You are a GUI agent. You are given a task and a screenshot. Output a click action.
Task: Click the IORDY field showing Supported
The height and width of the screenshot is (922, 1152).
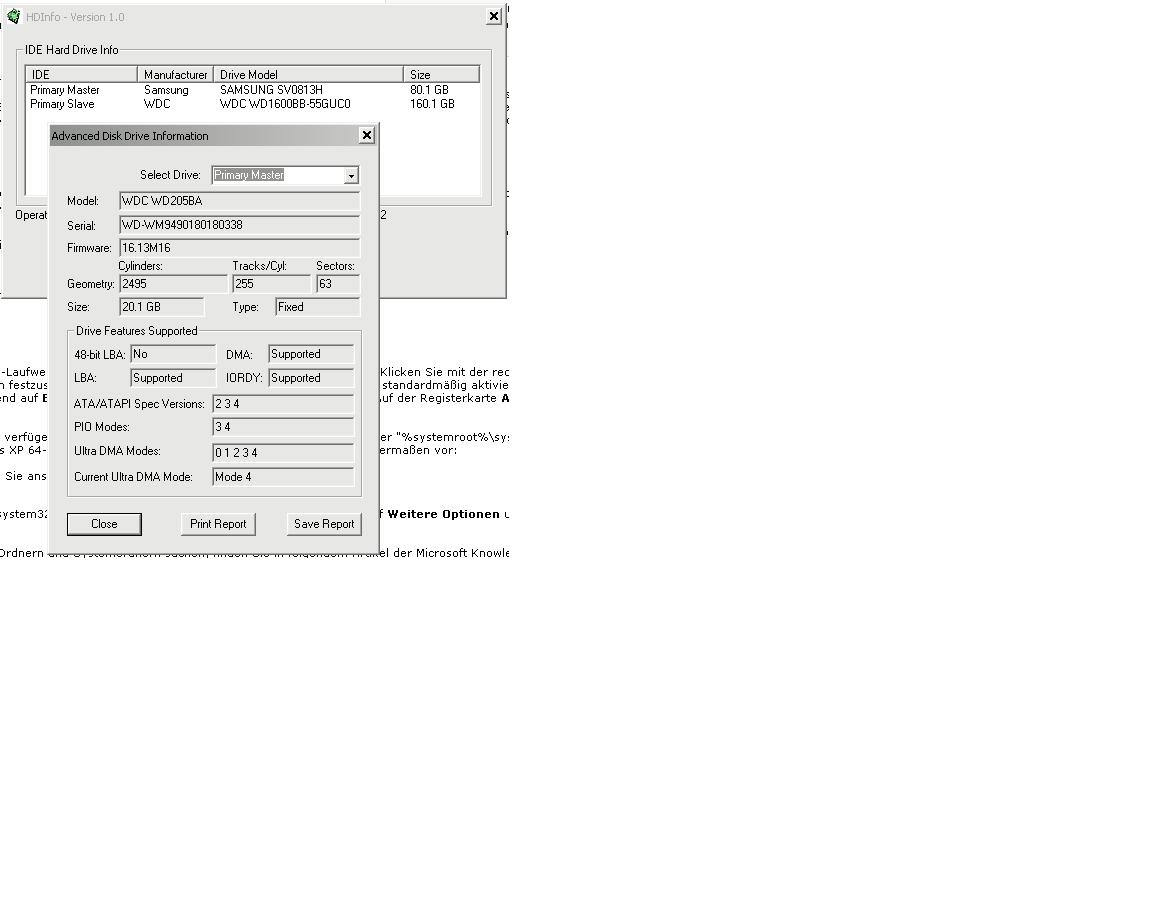(312, 378)
